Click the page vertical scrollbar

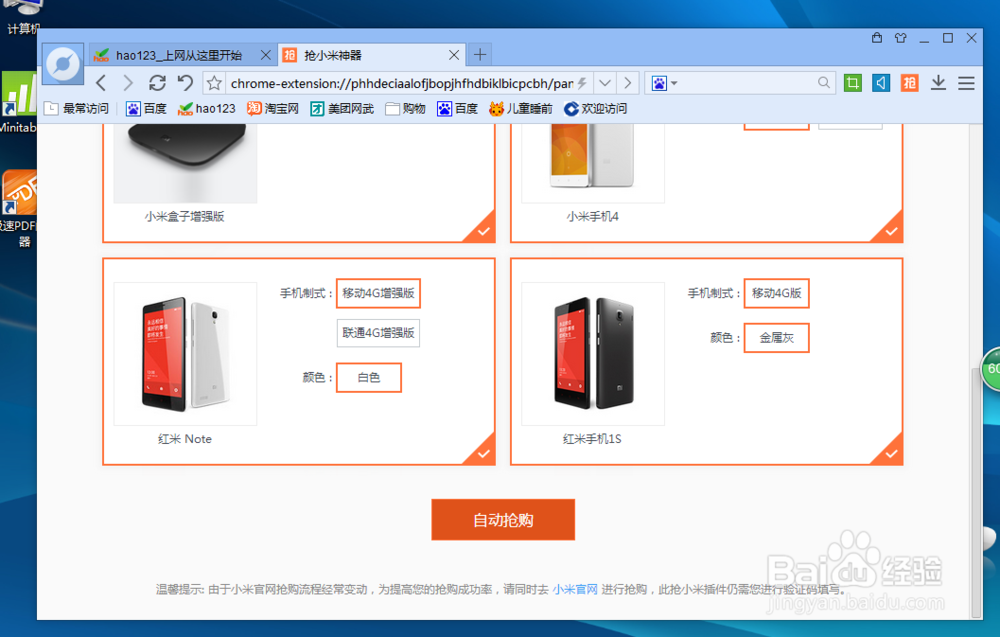point(976,491)
